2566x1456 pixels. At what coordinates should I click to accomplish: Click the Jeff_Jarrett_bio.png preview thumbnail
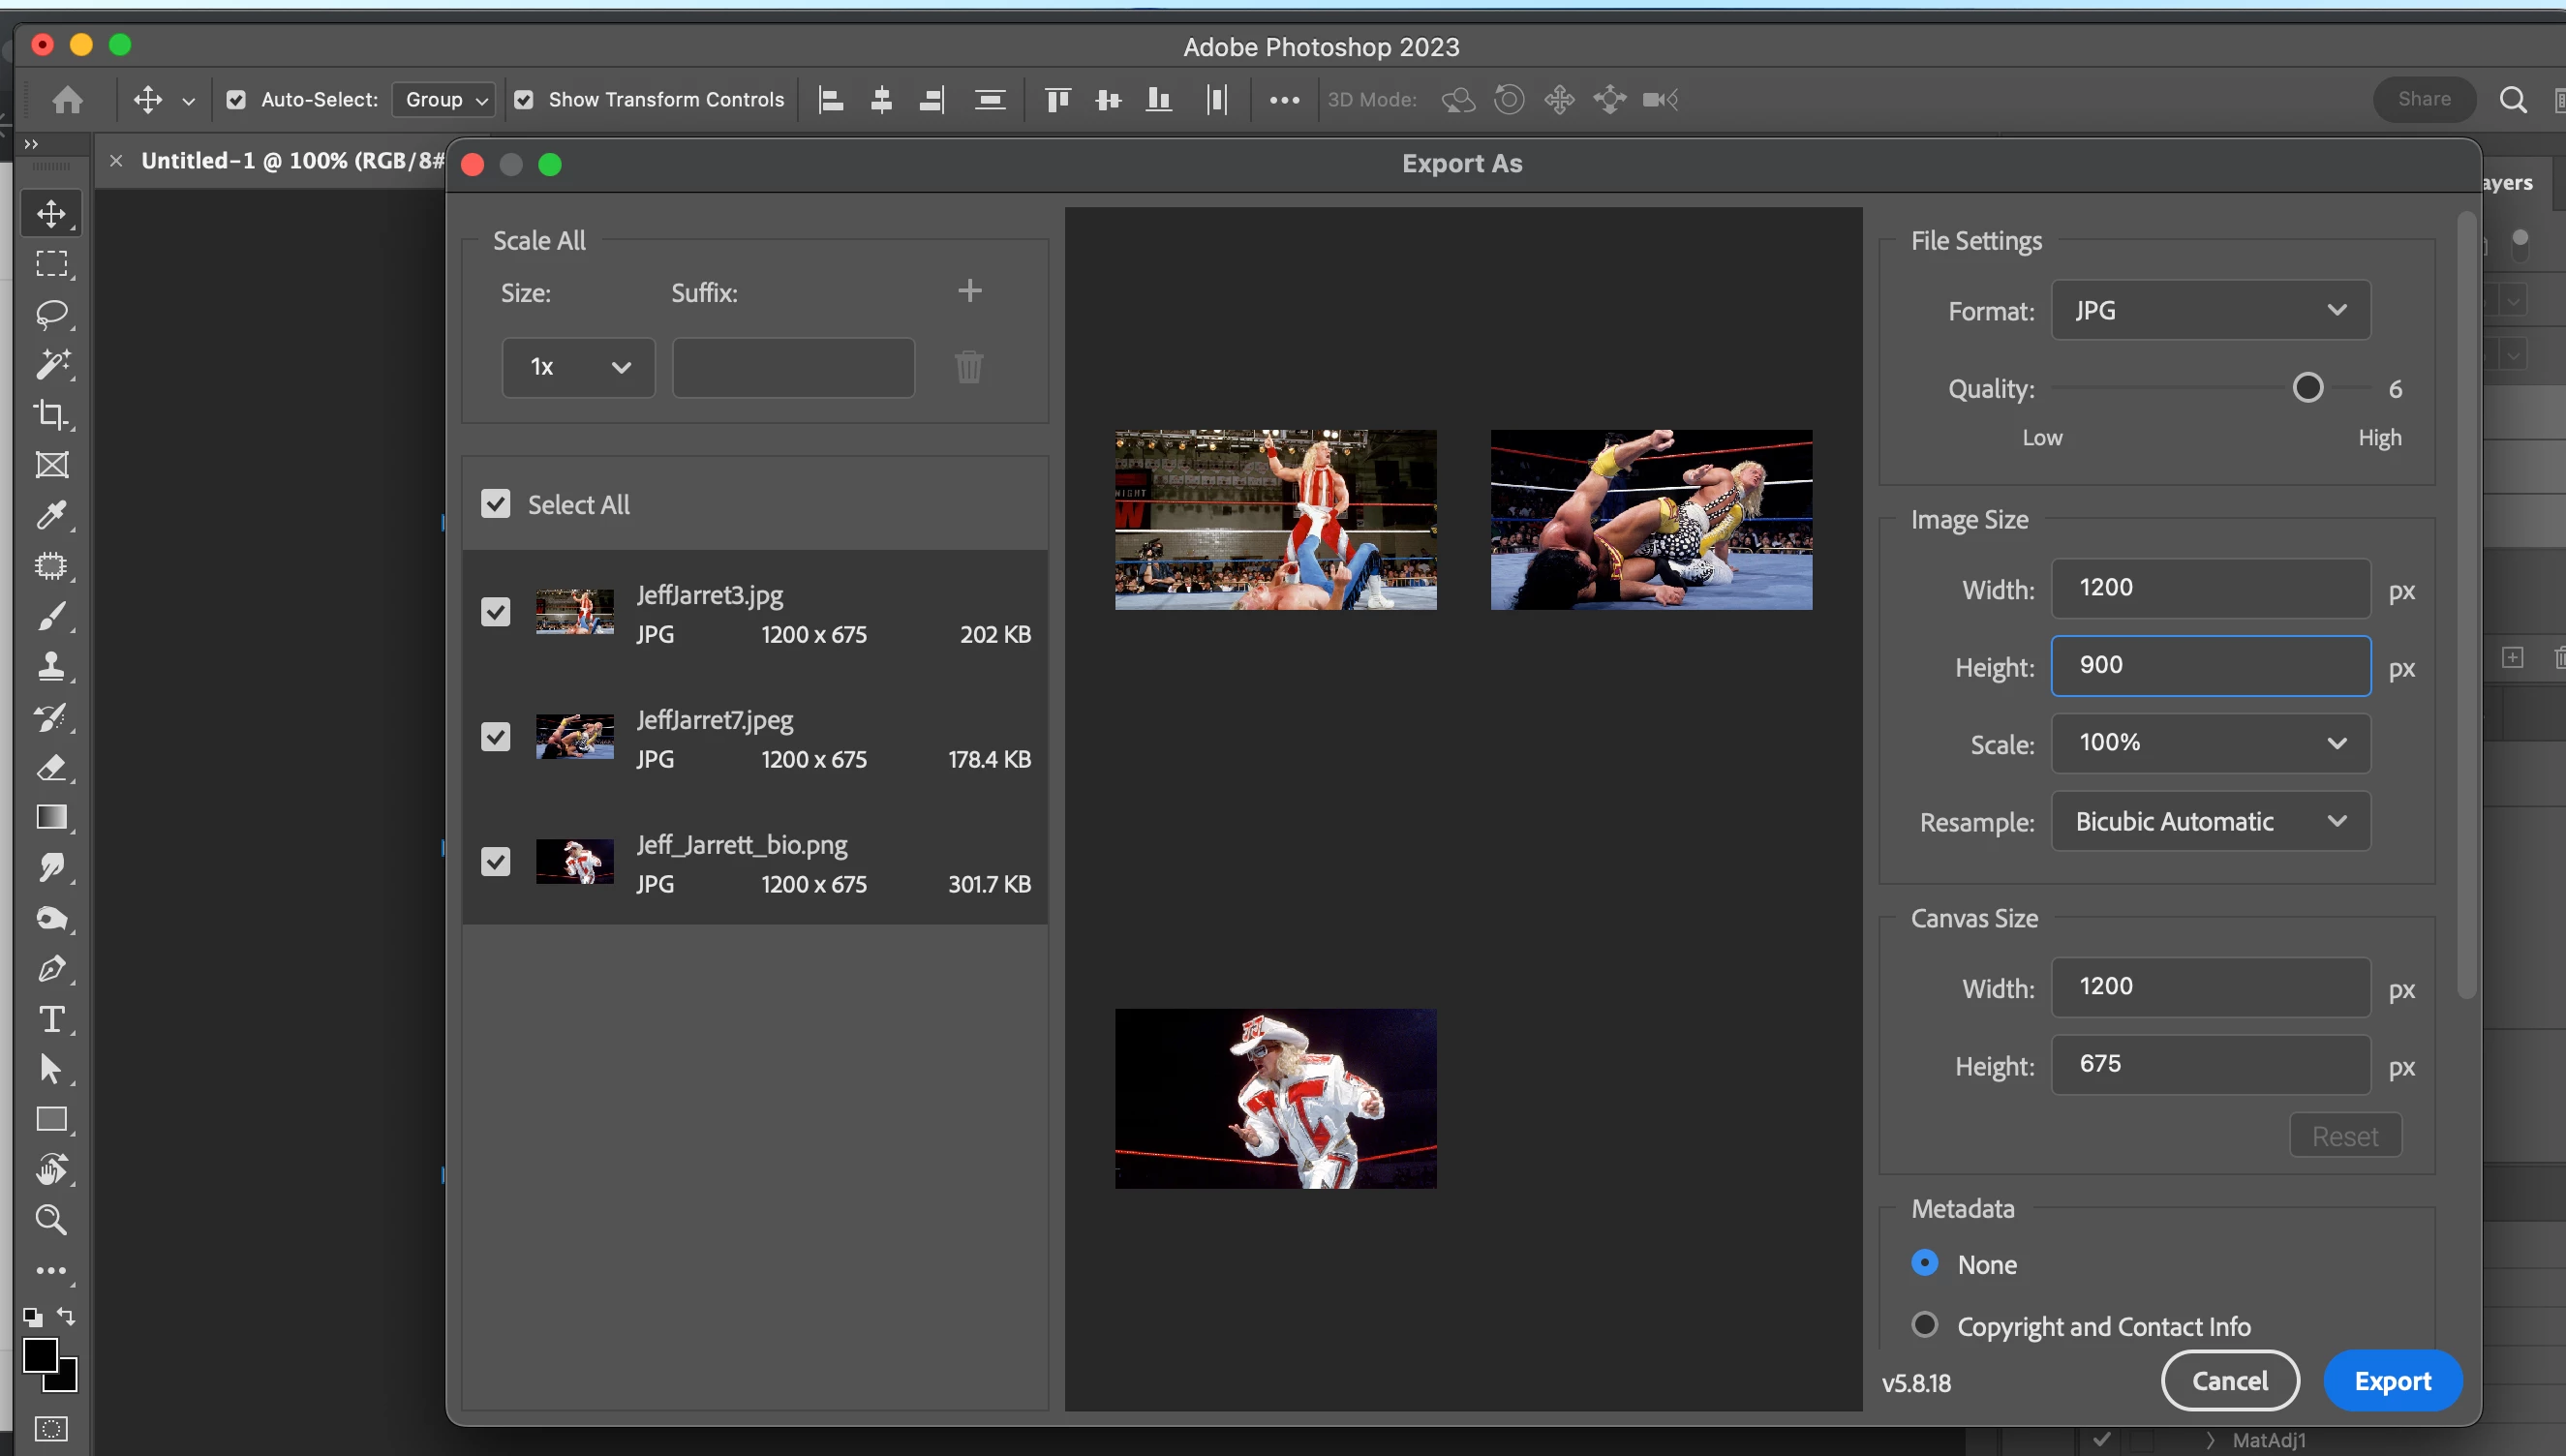pos(1275,1098)
